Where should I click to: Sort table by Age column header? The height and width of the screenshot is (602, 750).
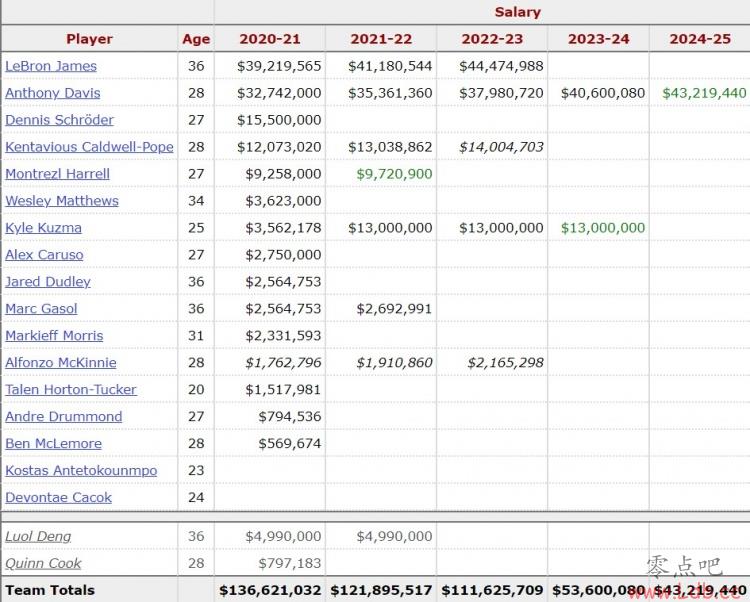[x=196, y=39]
